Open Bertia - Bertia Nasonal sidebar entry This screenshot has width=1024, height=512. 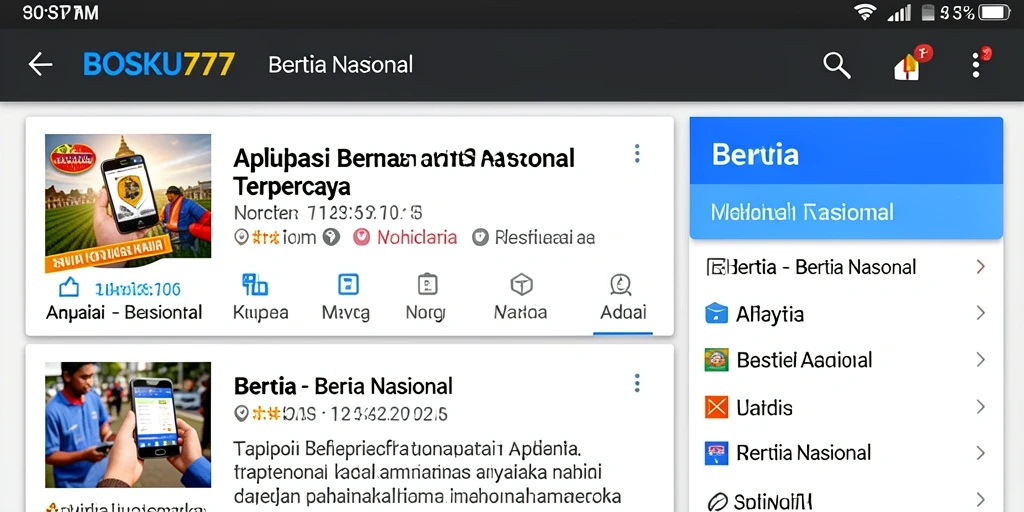(846, 266)
